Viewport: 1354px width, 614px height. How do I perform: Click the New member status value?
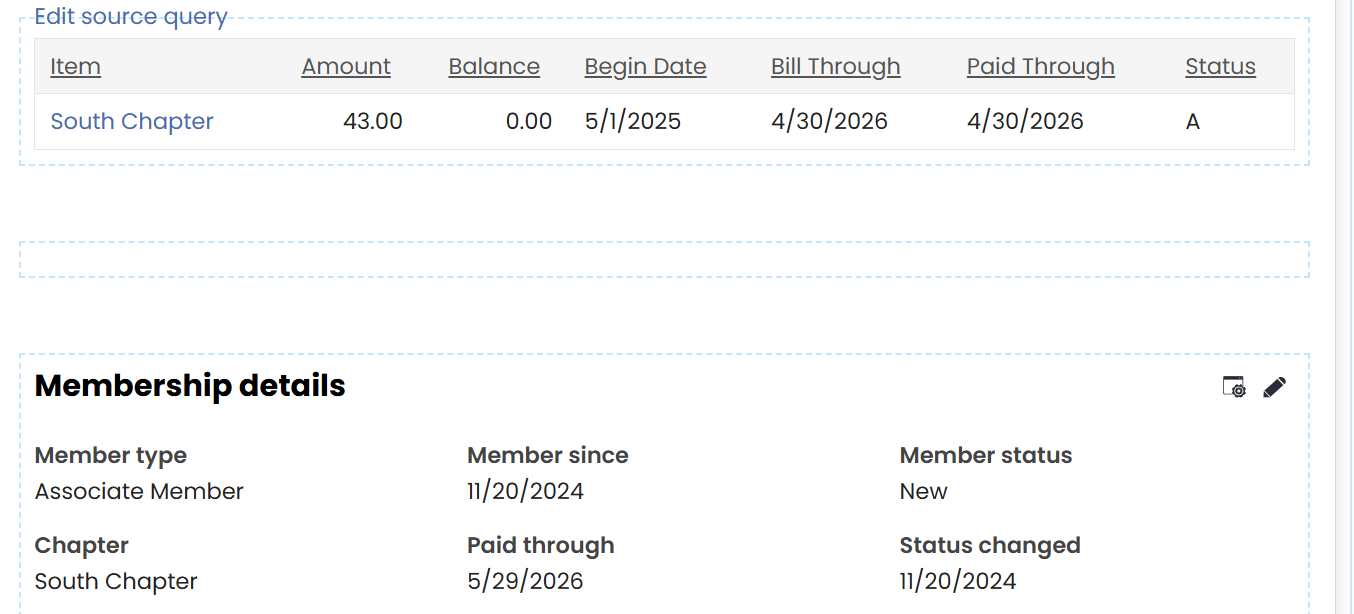pyautogui.click(x=923, y=491)
